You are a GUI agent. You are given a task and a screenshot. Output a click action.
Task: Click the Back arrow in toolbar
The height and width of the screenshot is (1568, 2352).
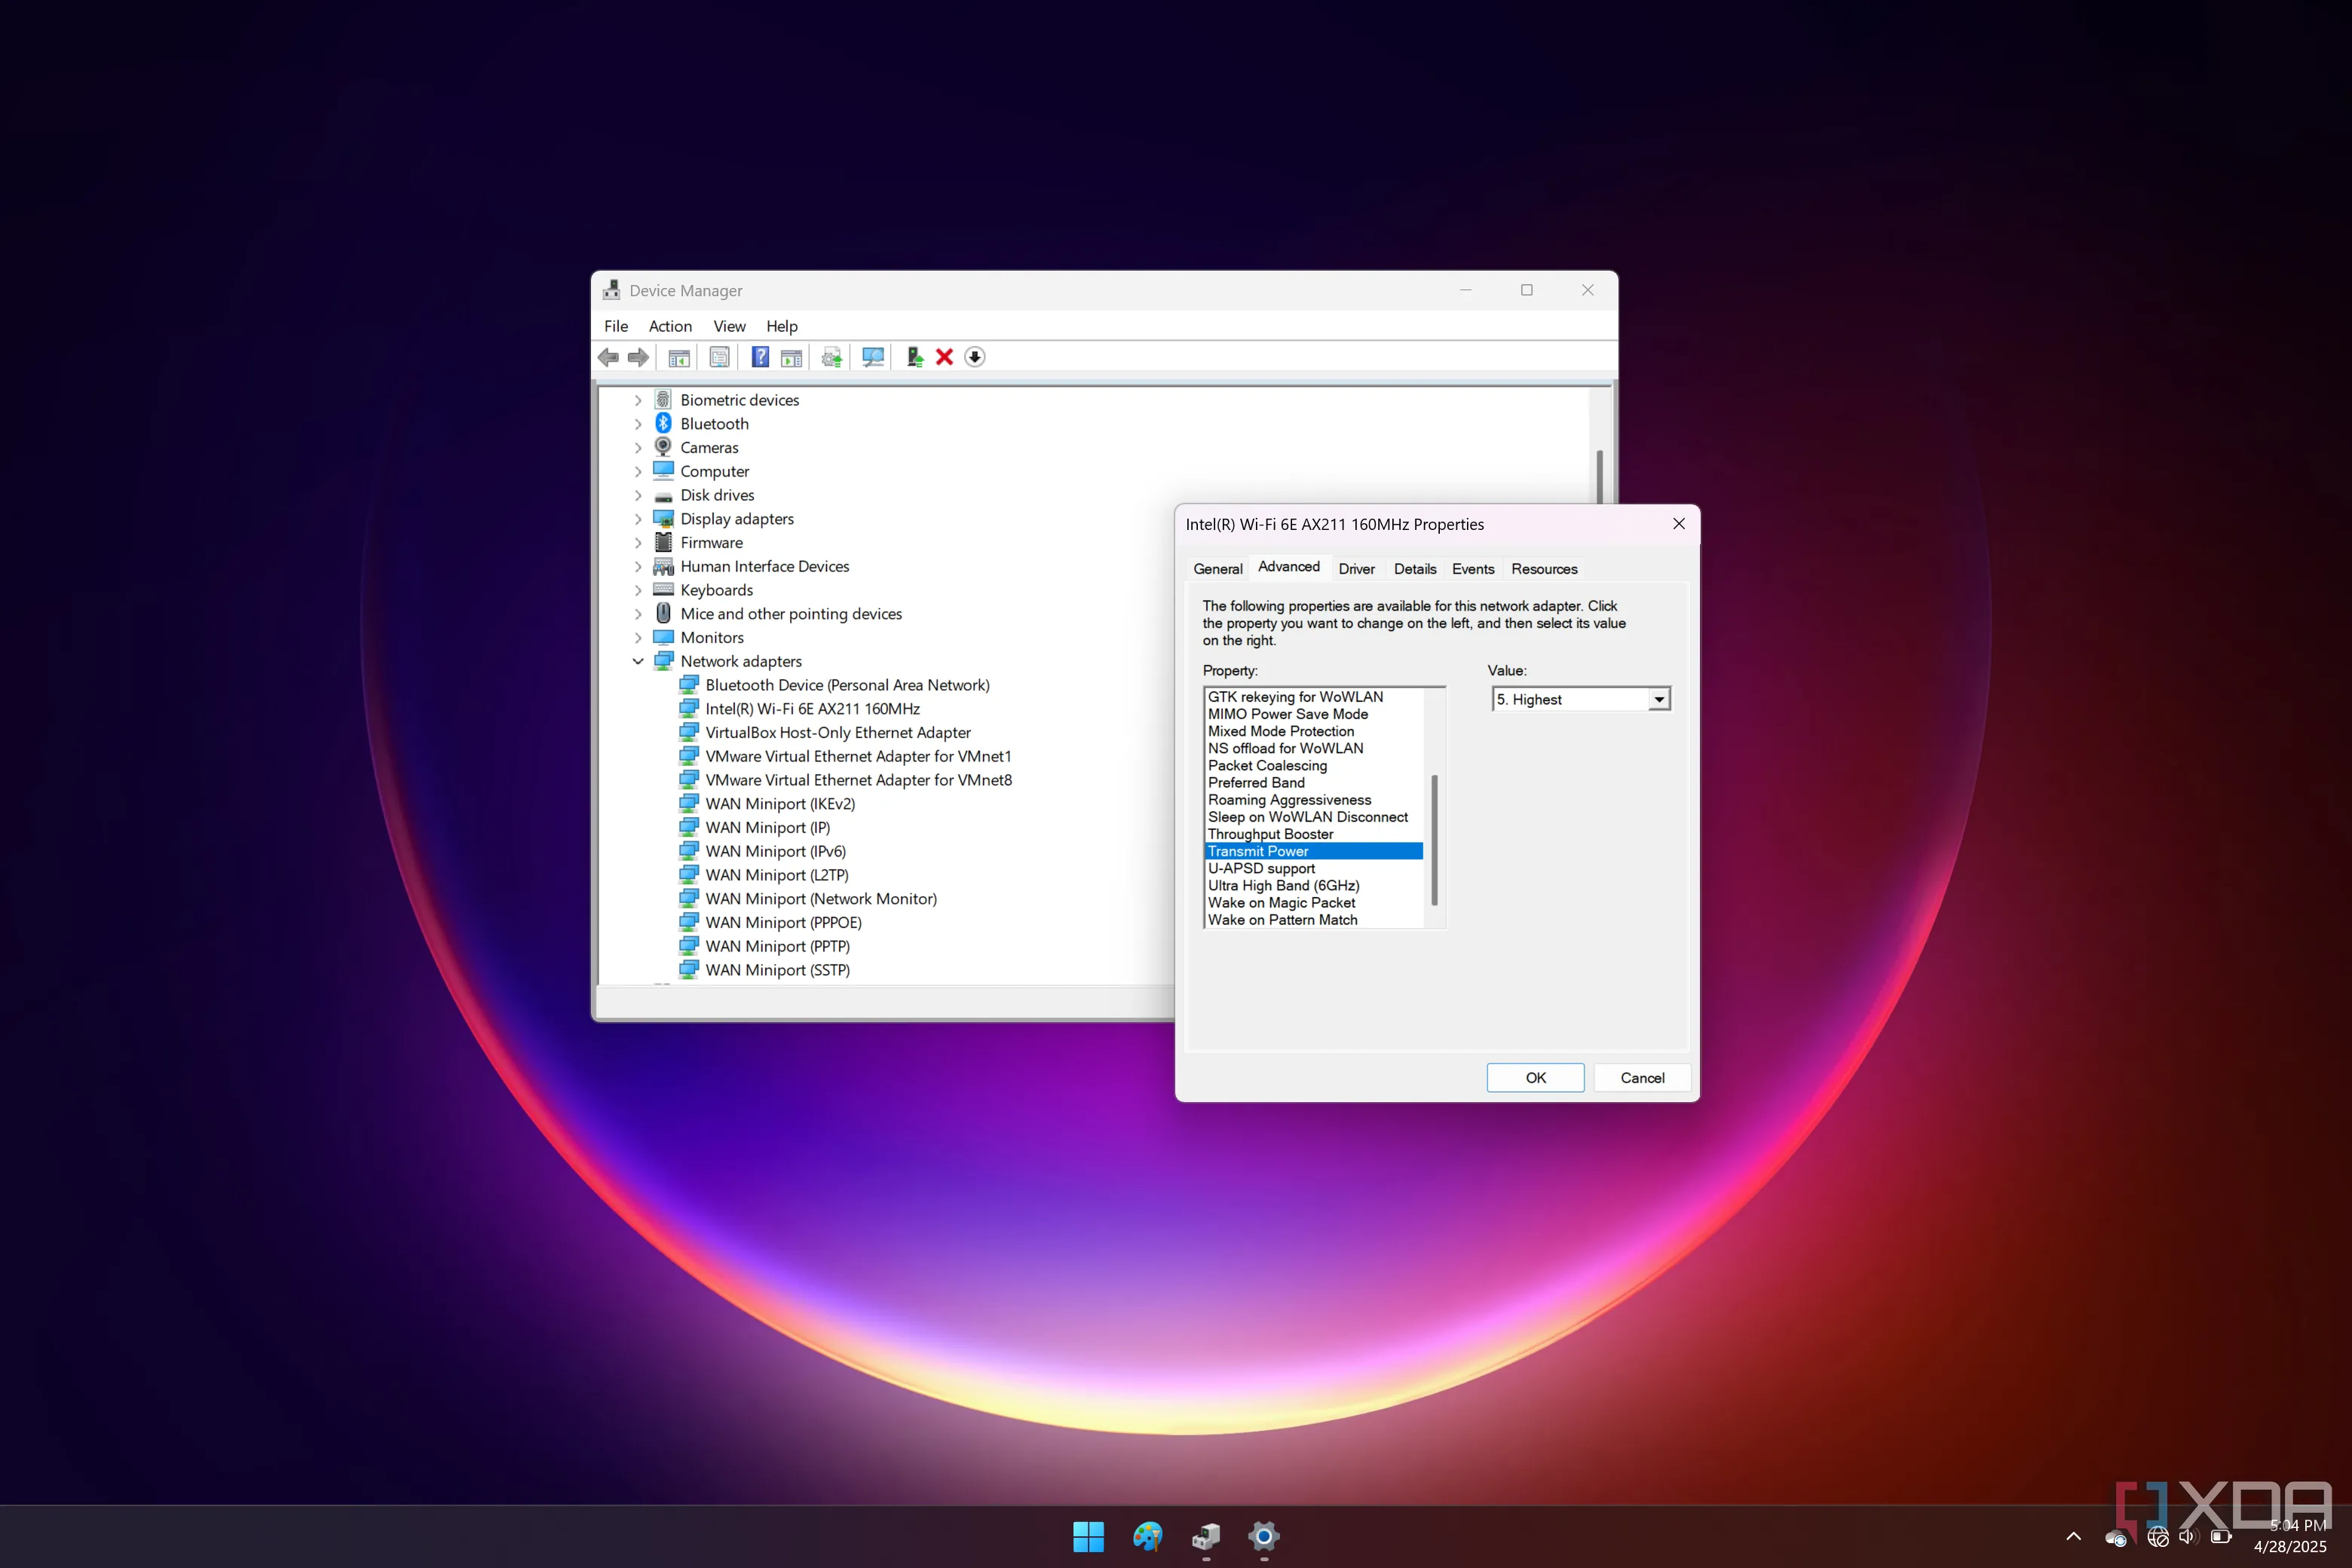608,357
